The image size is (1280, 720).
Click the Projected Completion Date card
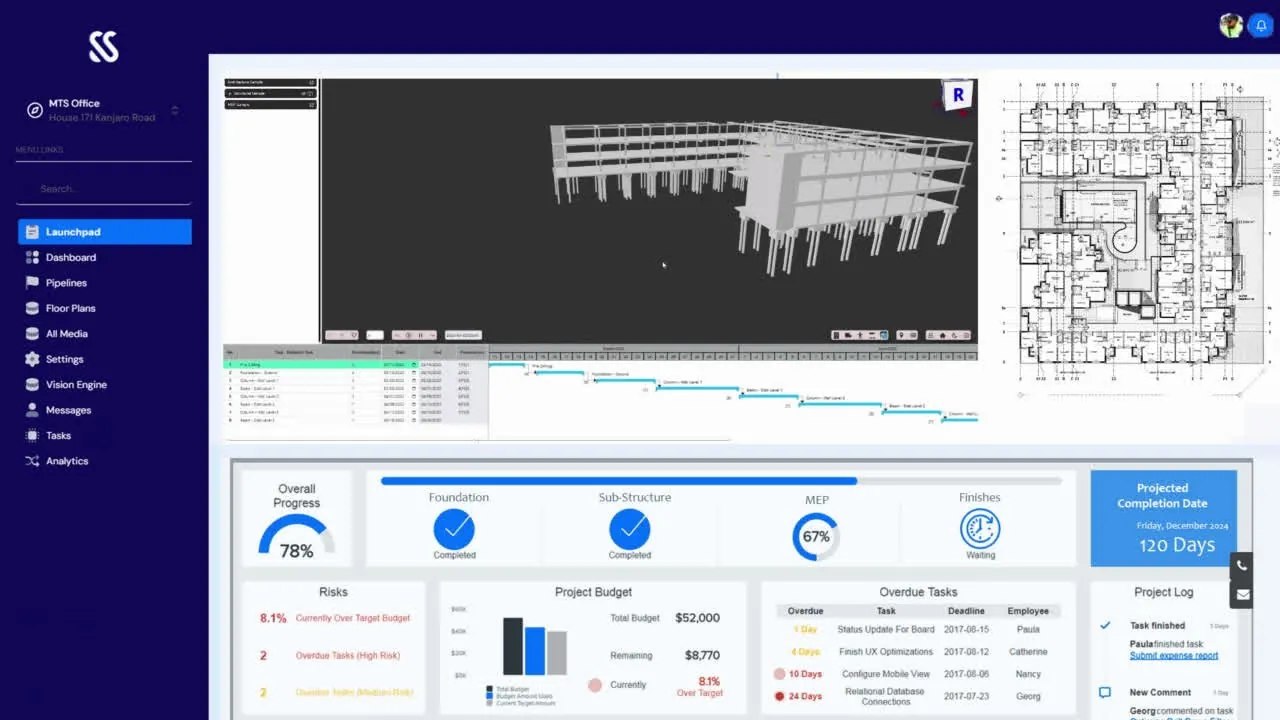(x=1163, y=518)
